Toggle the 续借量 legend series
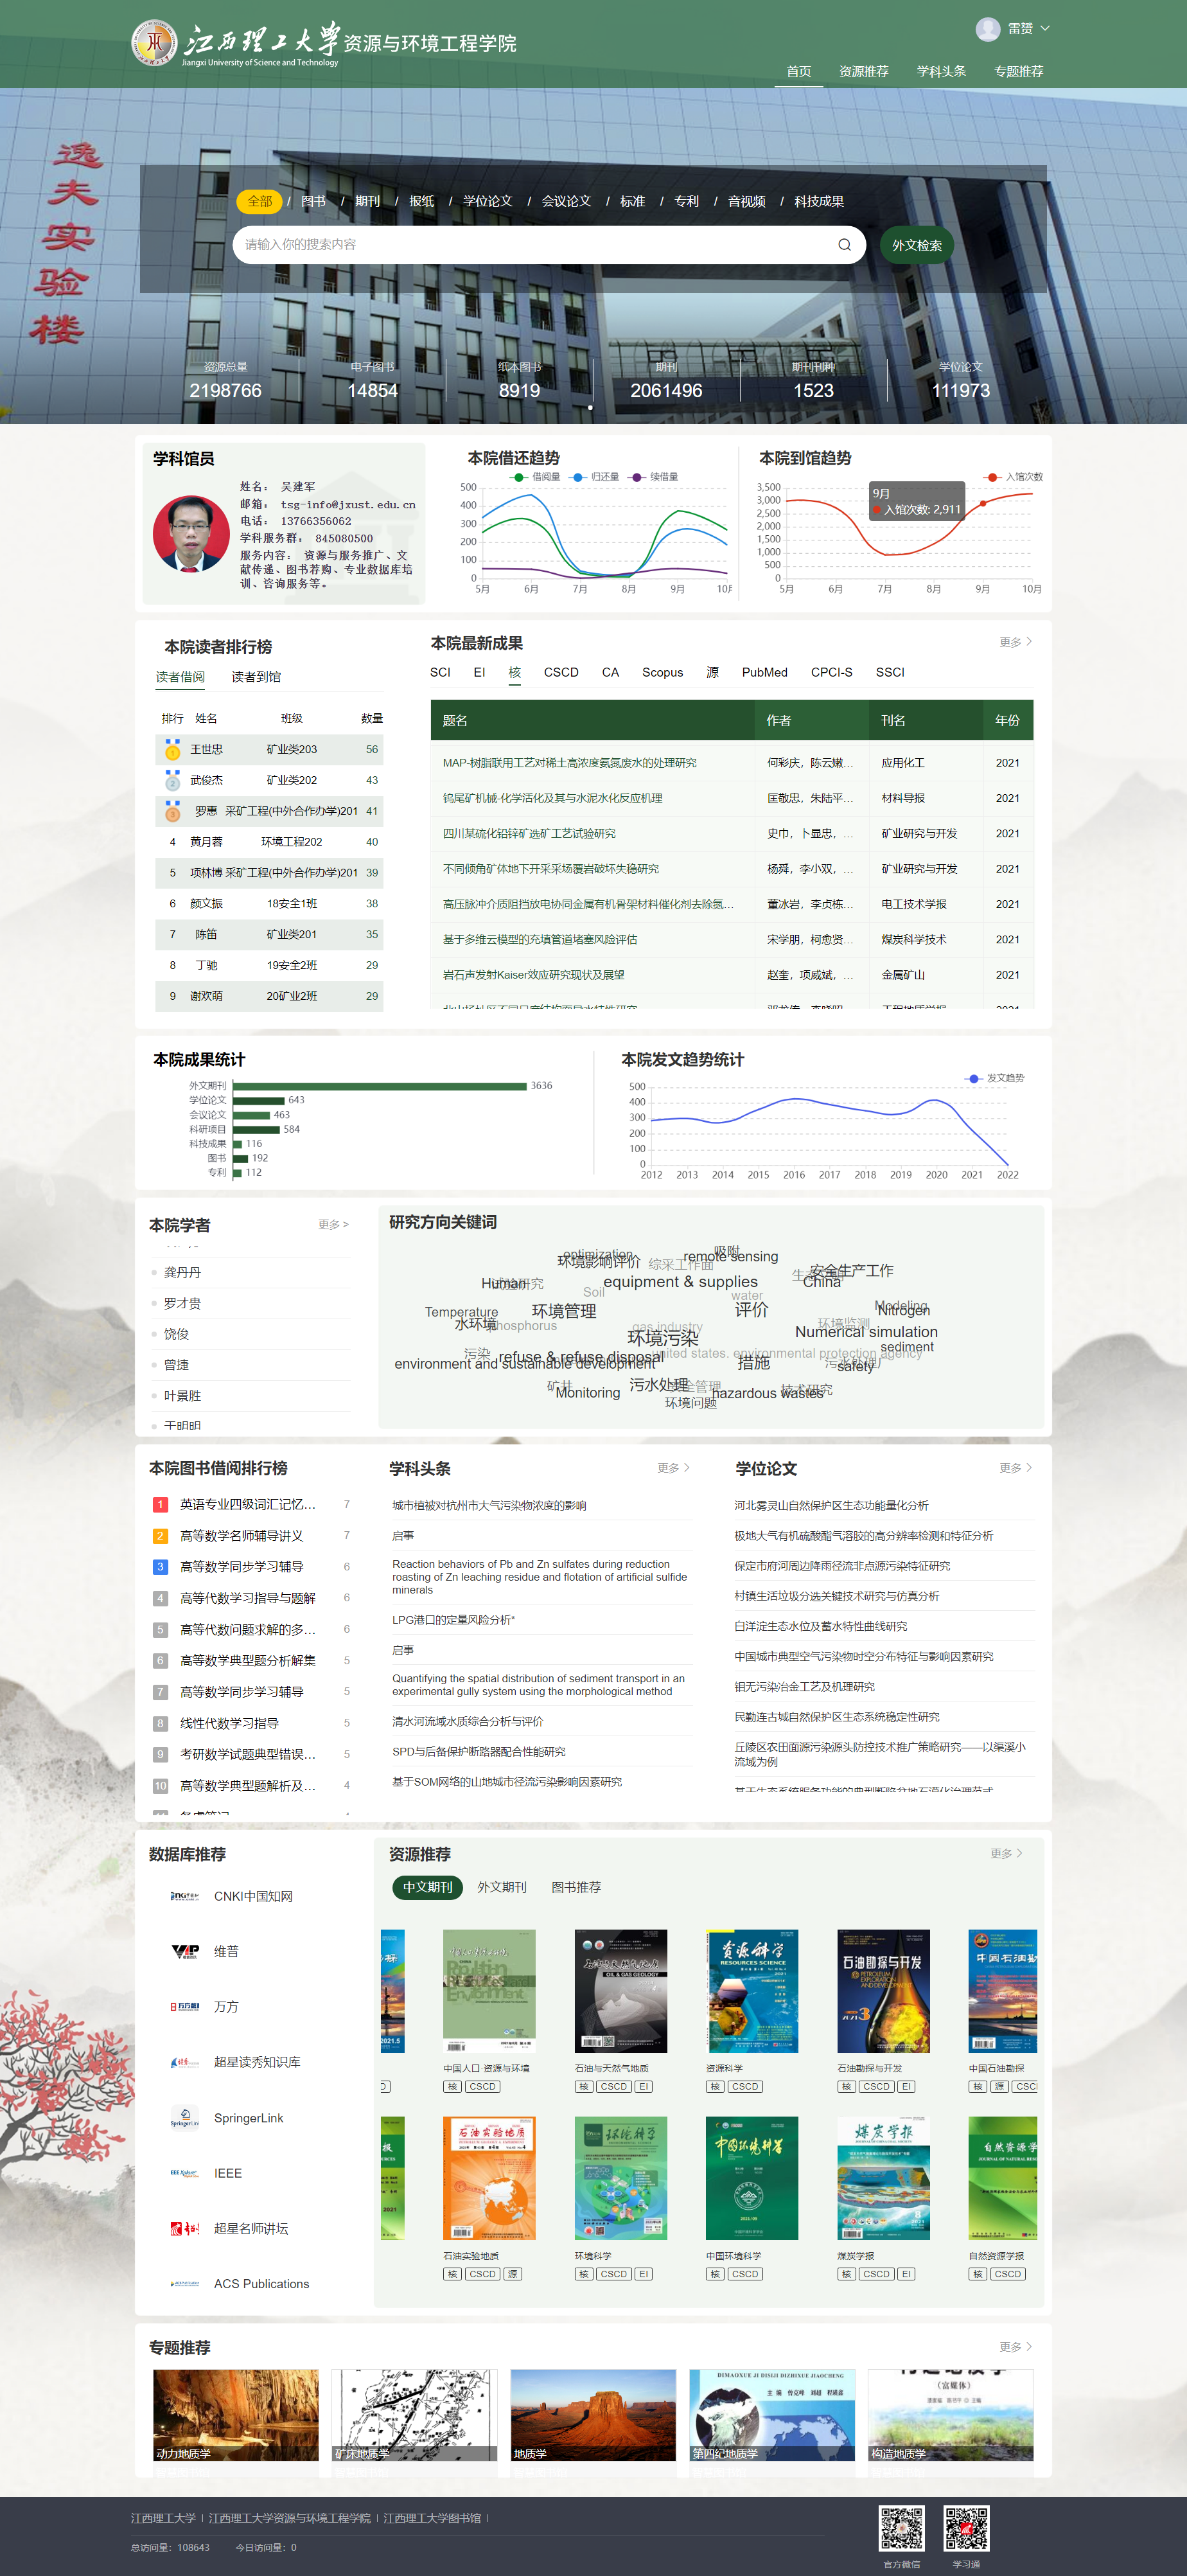The width and height of the screenshot is (1187, 2576). point(653,477)
